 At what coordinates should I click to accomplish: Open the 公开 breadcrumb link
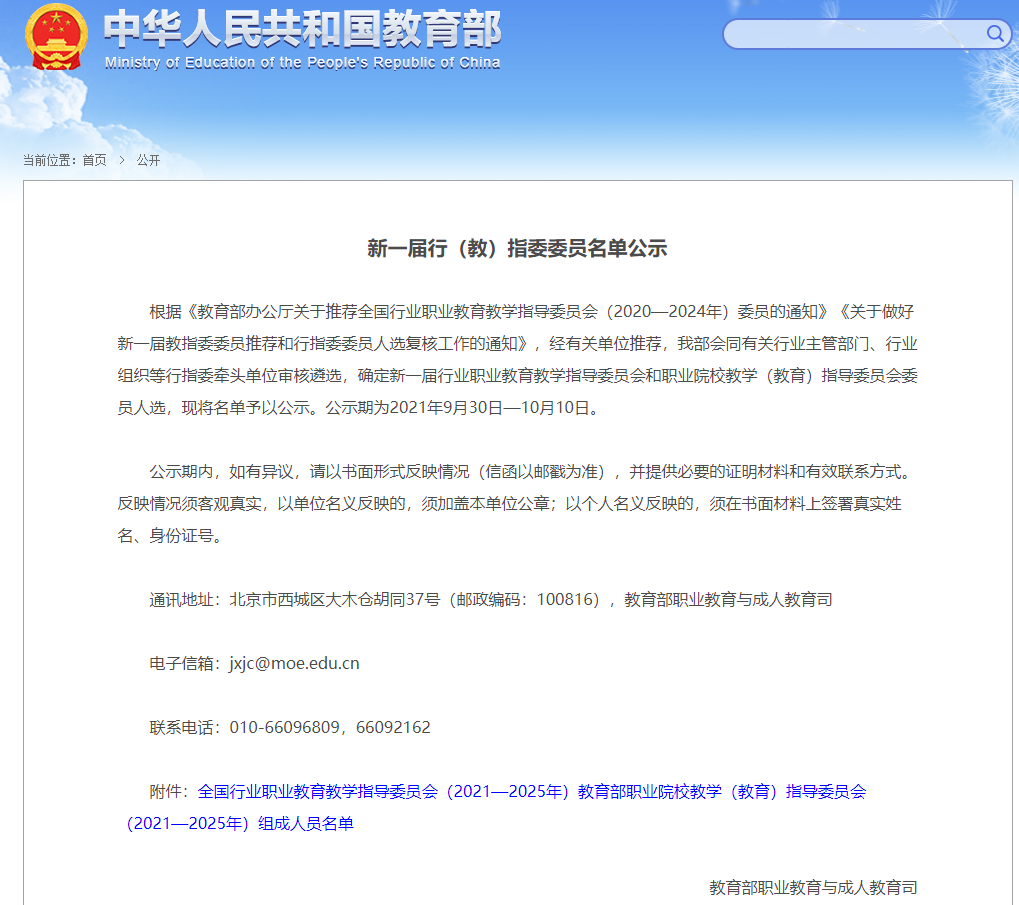[x=148, y=160]
